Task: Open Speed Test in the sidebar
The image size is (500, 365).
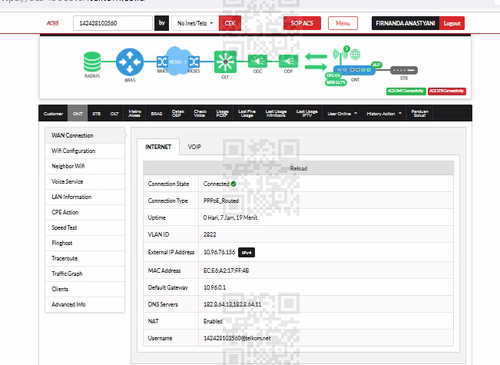Action: tap(85, 227)
